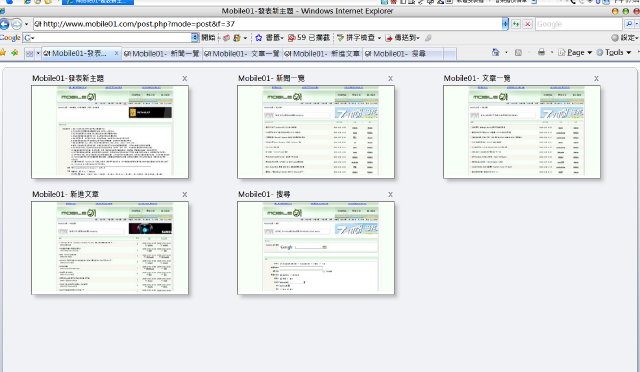Close the Mobile01-發表新主題 thumbnail with its X
The height and width of the screenshot is (372, 640).
point(184,78)
